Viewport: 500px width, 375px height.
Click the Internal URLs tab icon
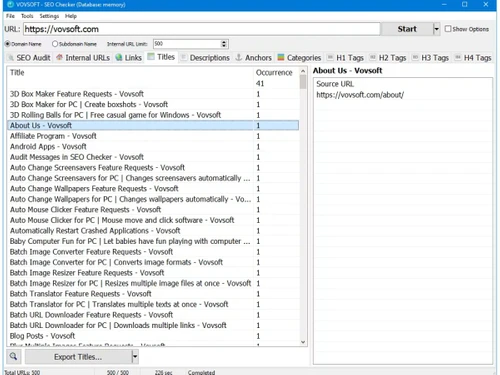tap(59, 57)
